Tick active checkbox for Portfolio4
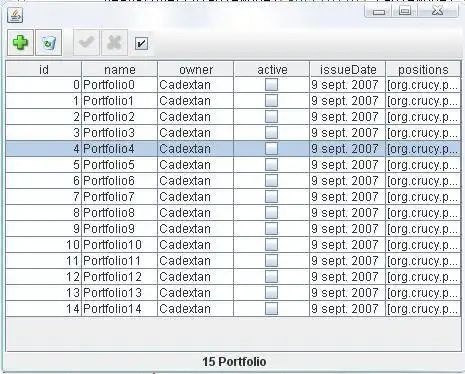465x374 pixels. tap(271, 149)
